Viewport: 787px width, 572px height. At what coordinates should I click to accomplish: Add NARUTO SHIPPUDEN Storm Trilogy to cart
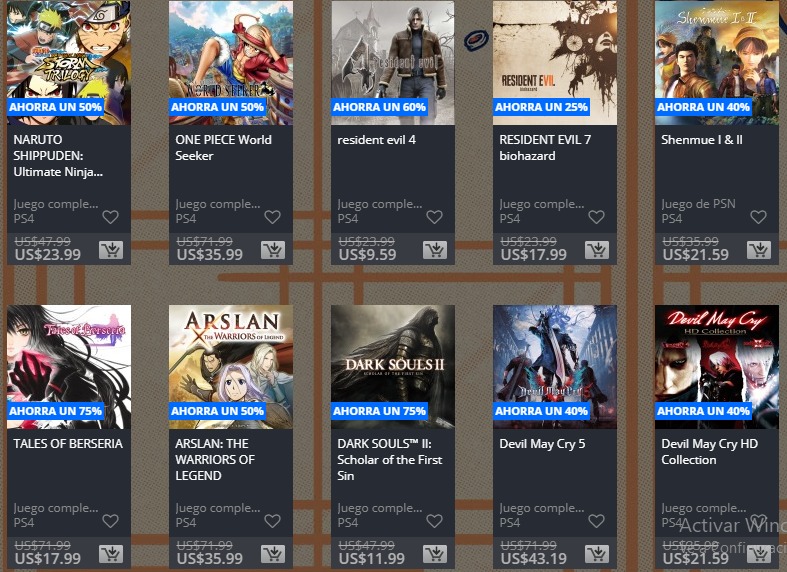(x=110, y=249)
